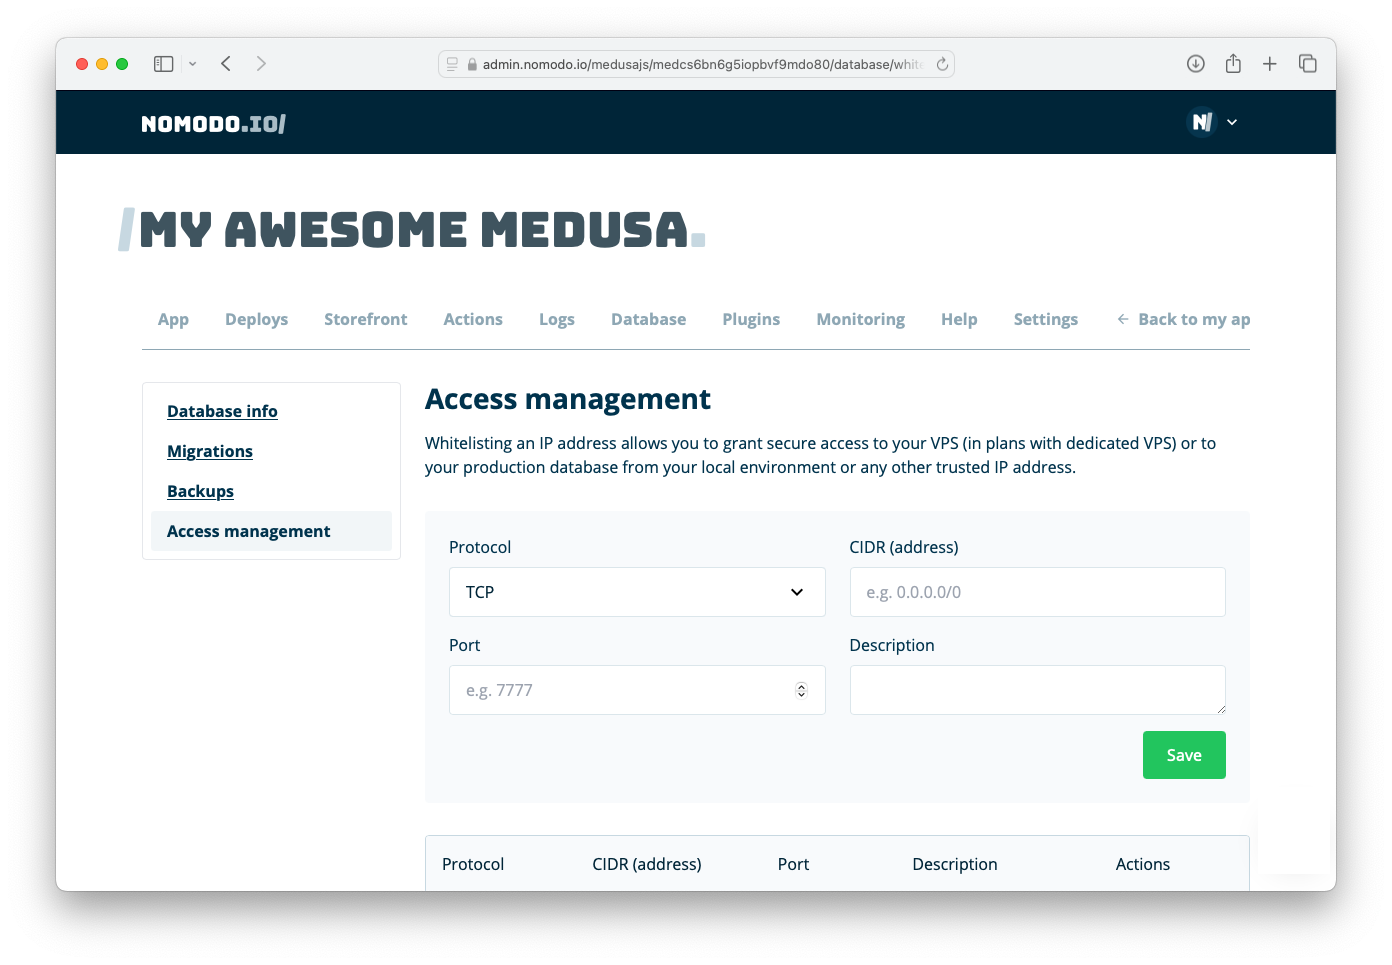1392x965 pixels.
Task: Click the green fullscreen window button
Action: coord(122,64)
